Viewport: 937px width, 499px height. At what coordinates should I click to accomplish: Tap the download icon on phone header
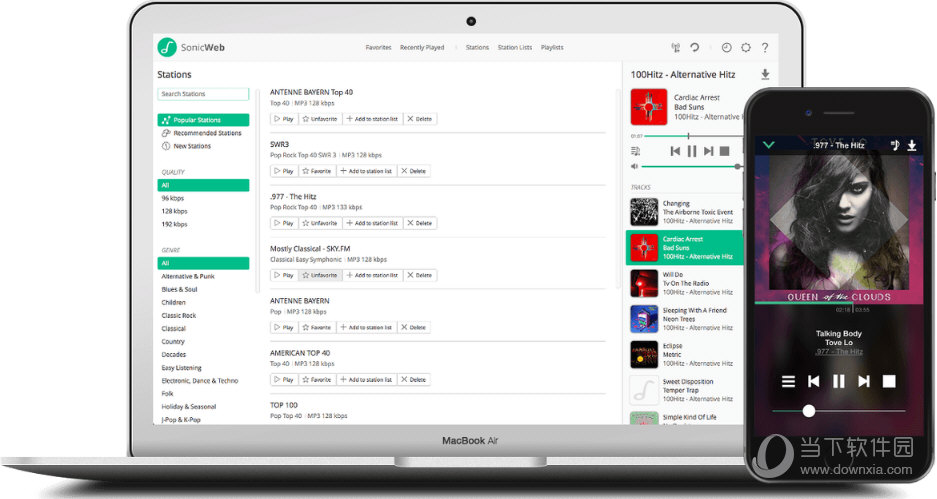pos(912,145)
